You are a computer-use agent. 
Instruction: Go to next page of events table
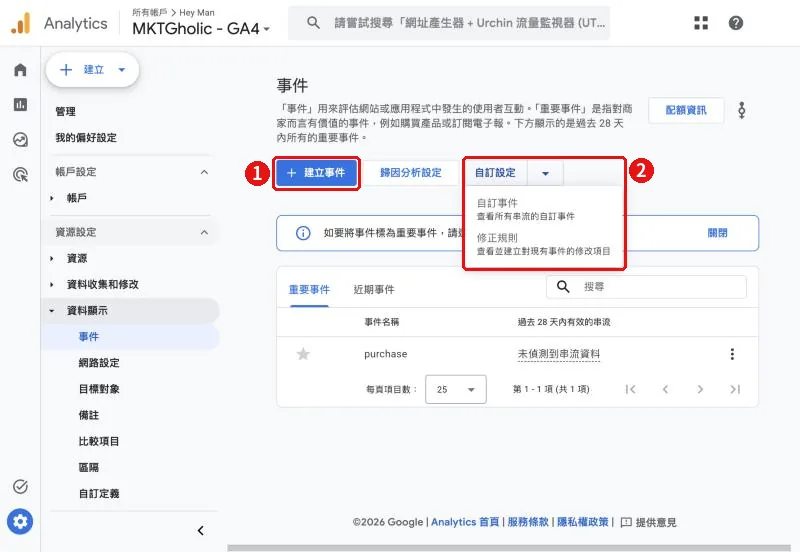(700, 389)
